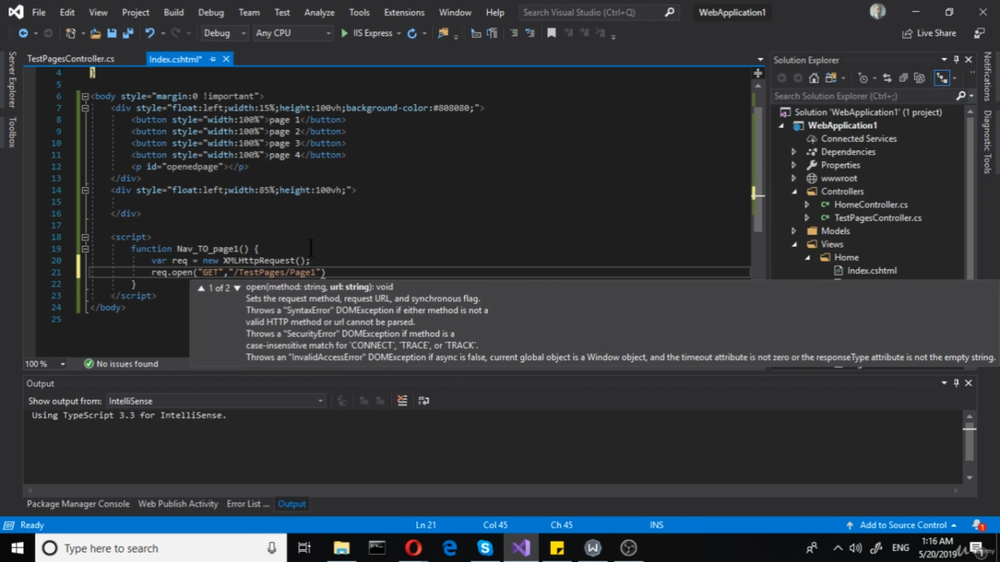Switch to Package Manager Console tab
Screen dimensions: 1000x562
click(x=78, y=504)
